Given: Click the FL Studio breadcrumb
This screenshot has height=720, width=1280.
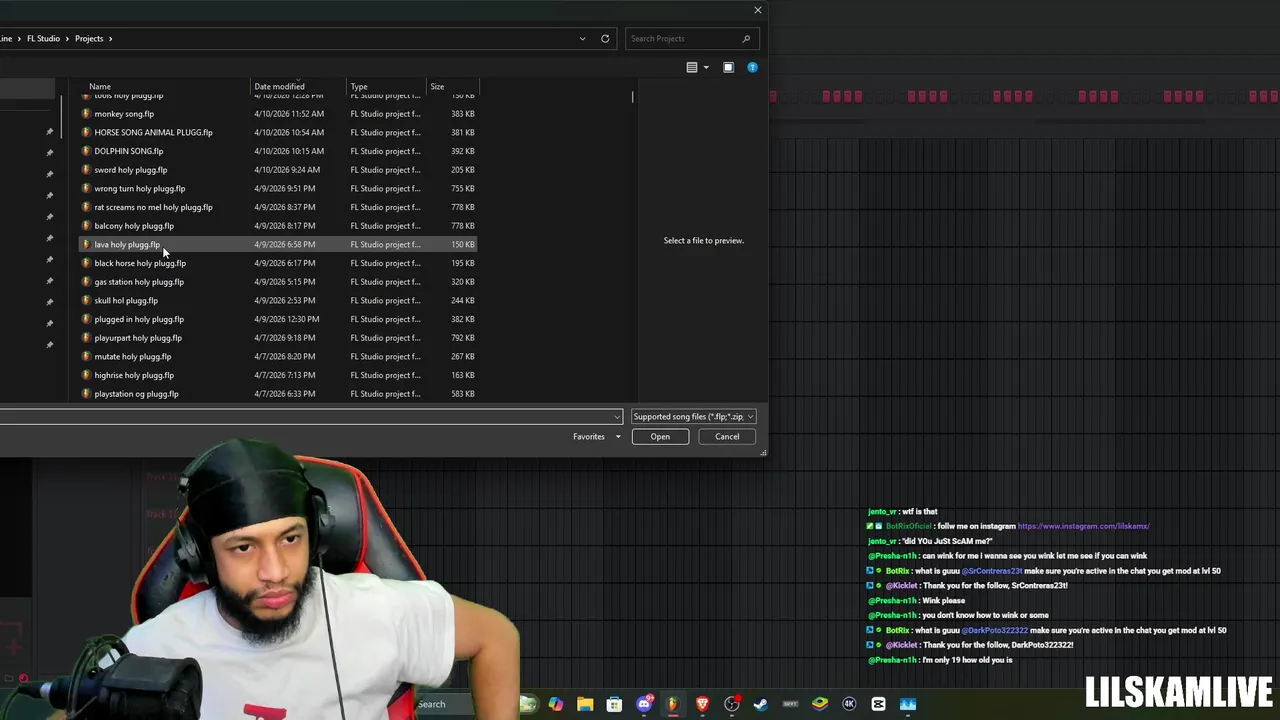Looking at the screenshot, I should click(x=44, y=39).
